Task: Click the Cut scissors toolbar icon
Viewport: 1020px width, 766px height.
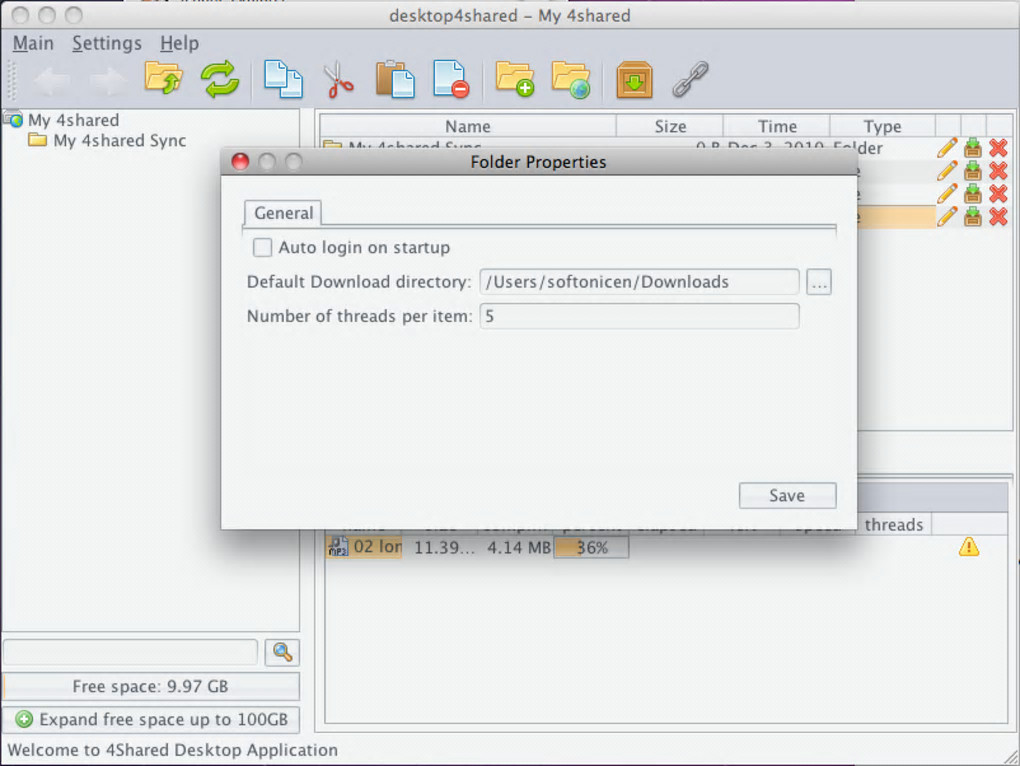Action: 339,79
